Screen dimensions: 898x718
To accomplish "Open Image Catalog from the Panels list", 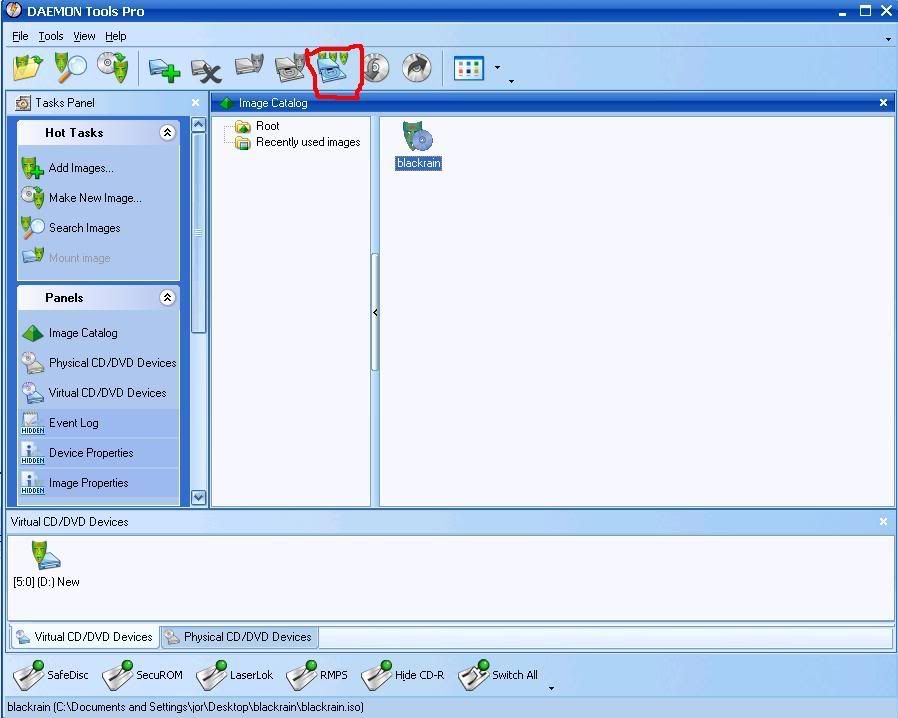I will (70, 333).
